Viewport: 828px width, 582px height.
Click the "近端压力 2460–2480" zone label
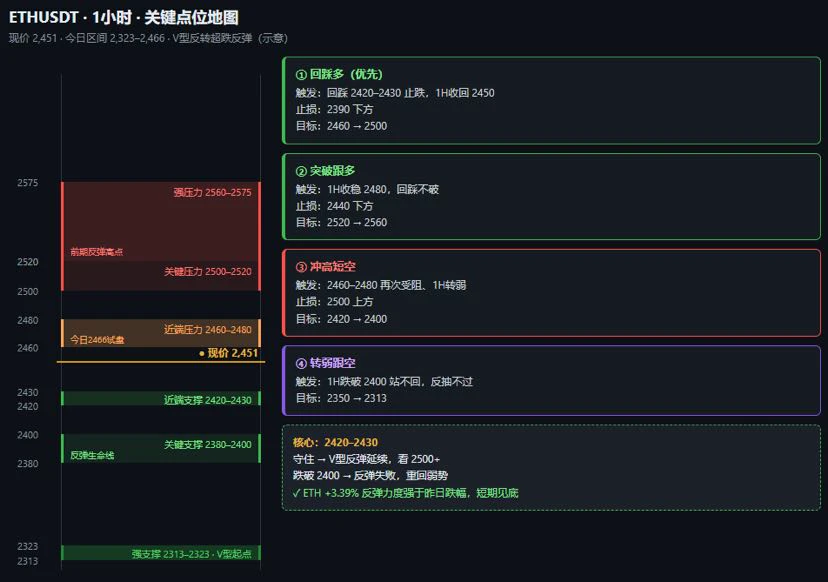pyautogui.click(x=208, y=330)
